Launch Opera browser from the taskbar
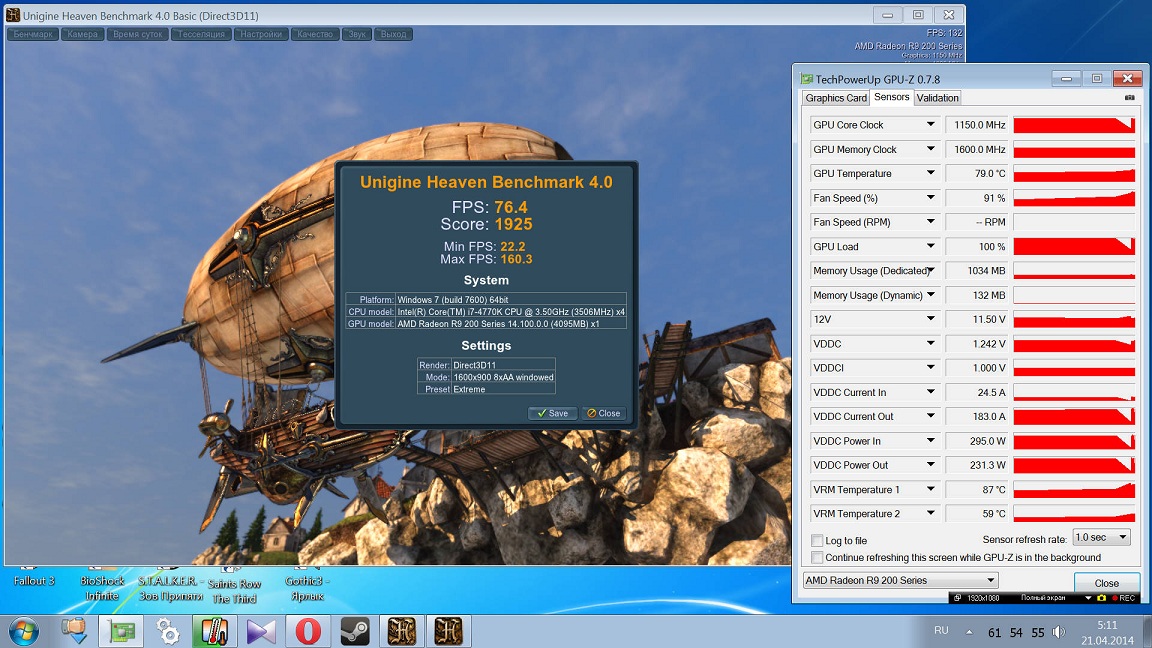 (308, 631)
